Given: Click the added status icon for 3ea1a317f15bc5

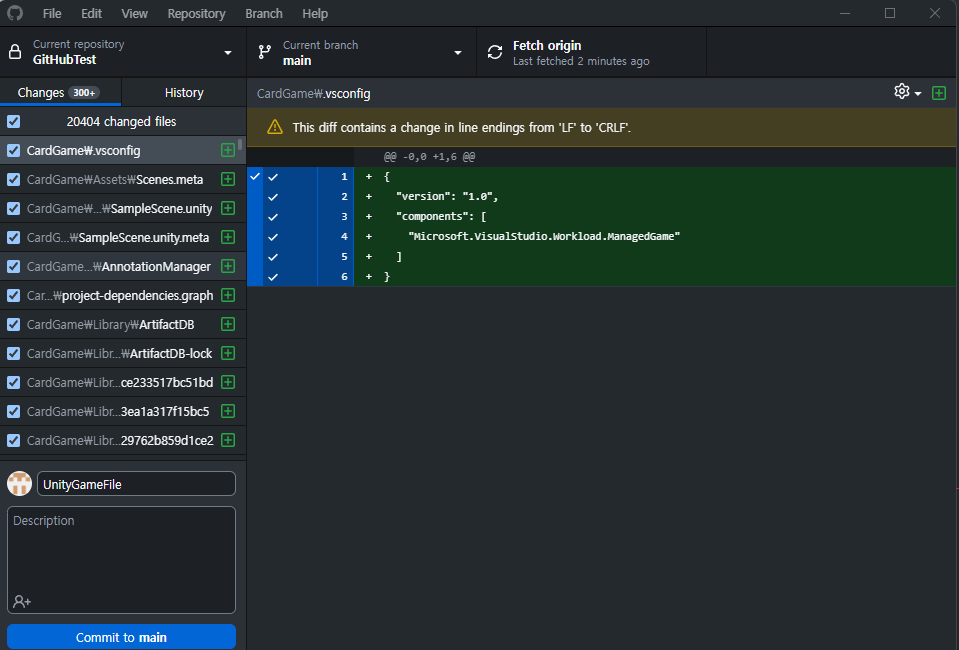Looking at the screenshot, I should [228, 411].
